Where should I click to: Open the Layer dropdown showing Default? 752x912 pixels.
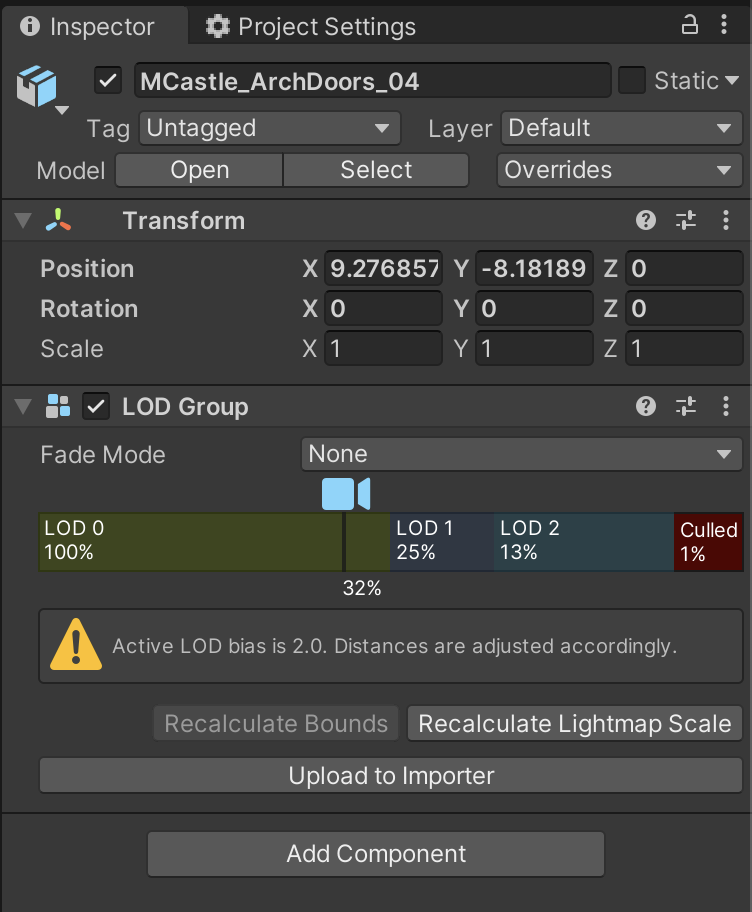620,128
